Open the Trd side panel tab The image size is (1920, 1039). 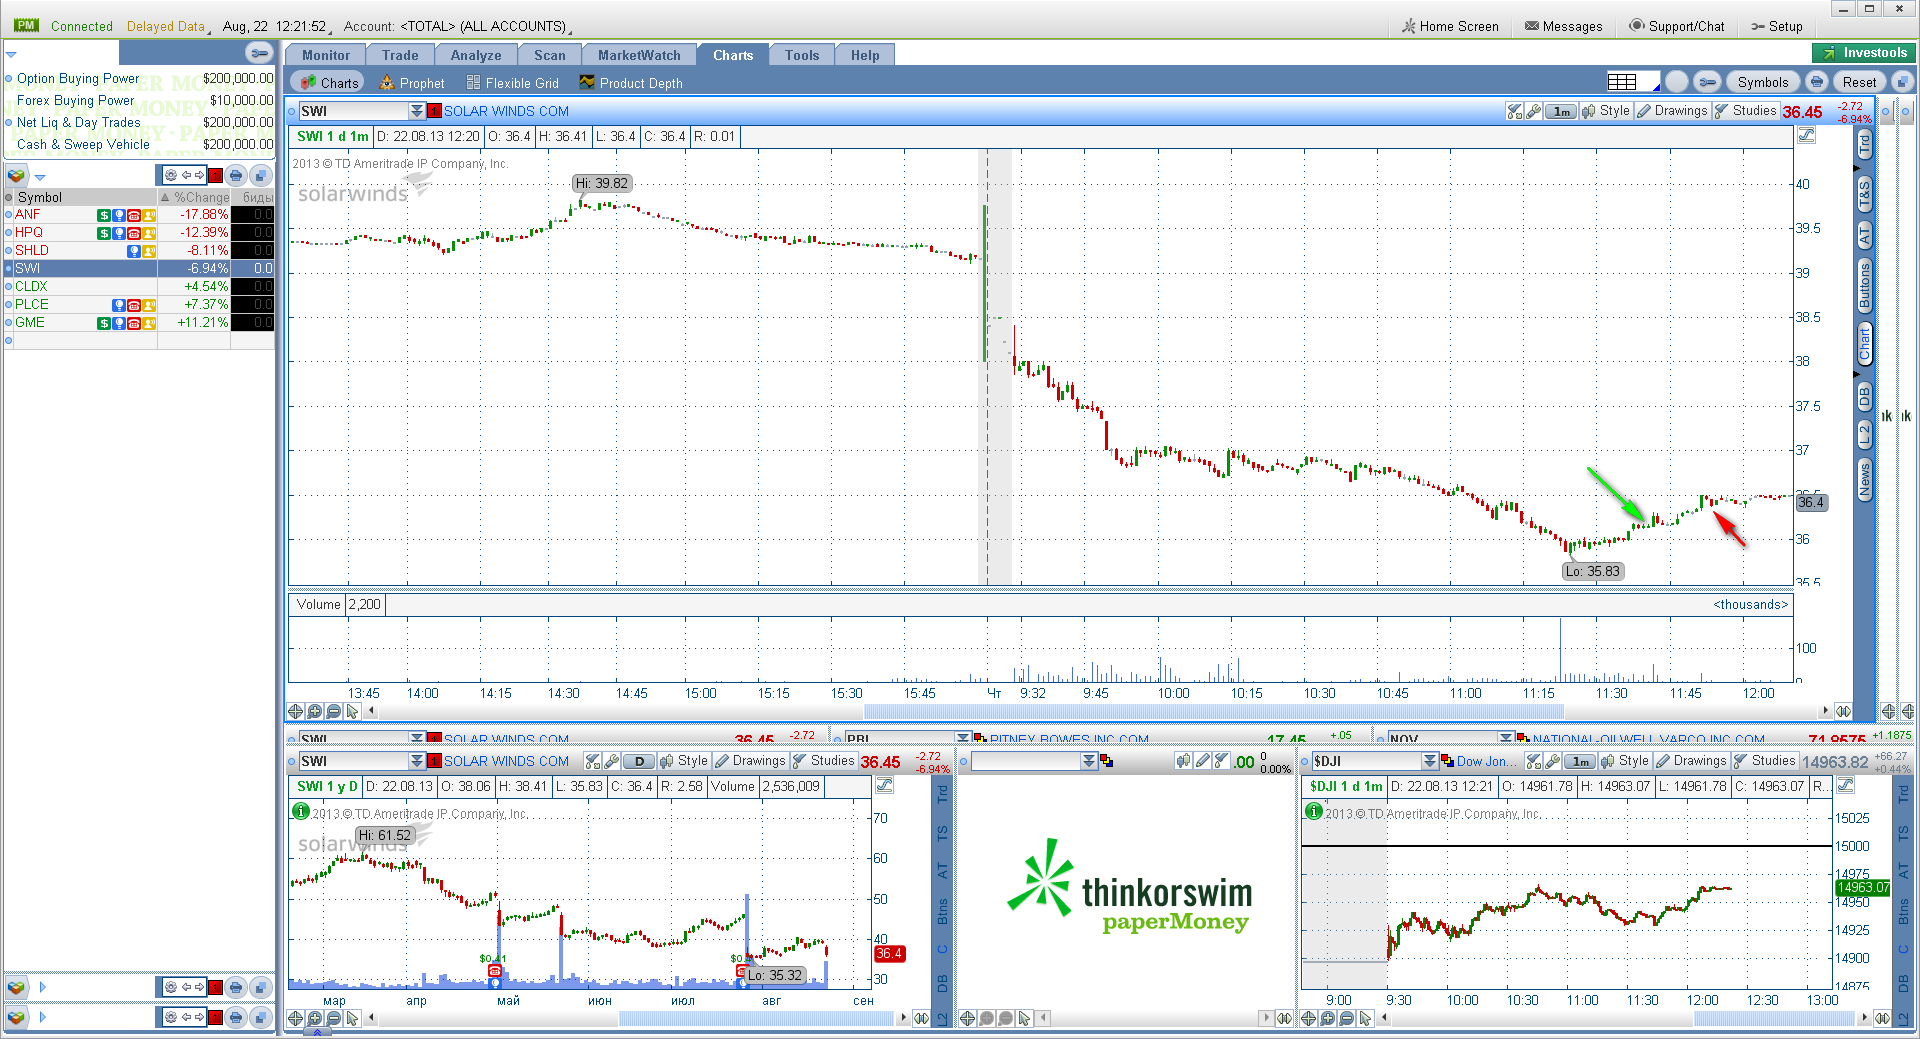coord(1865,144)
